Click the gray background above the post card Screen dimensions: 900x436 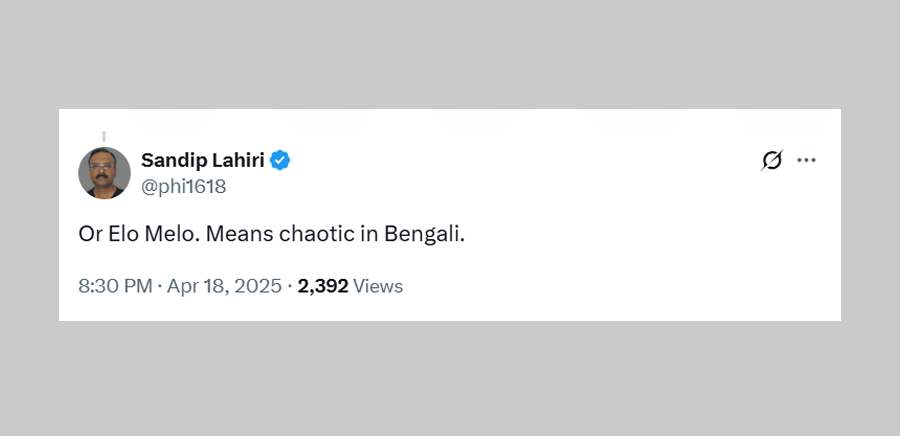pos(450,50)
